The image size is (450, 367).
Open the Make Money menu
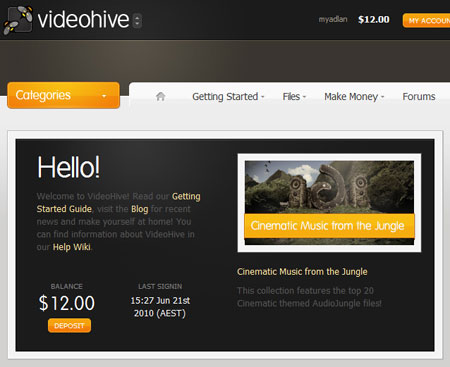point(354,97)
